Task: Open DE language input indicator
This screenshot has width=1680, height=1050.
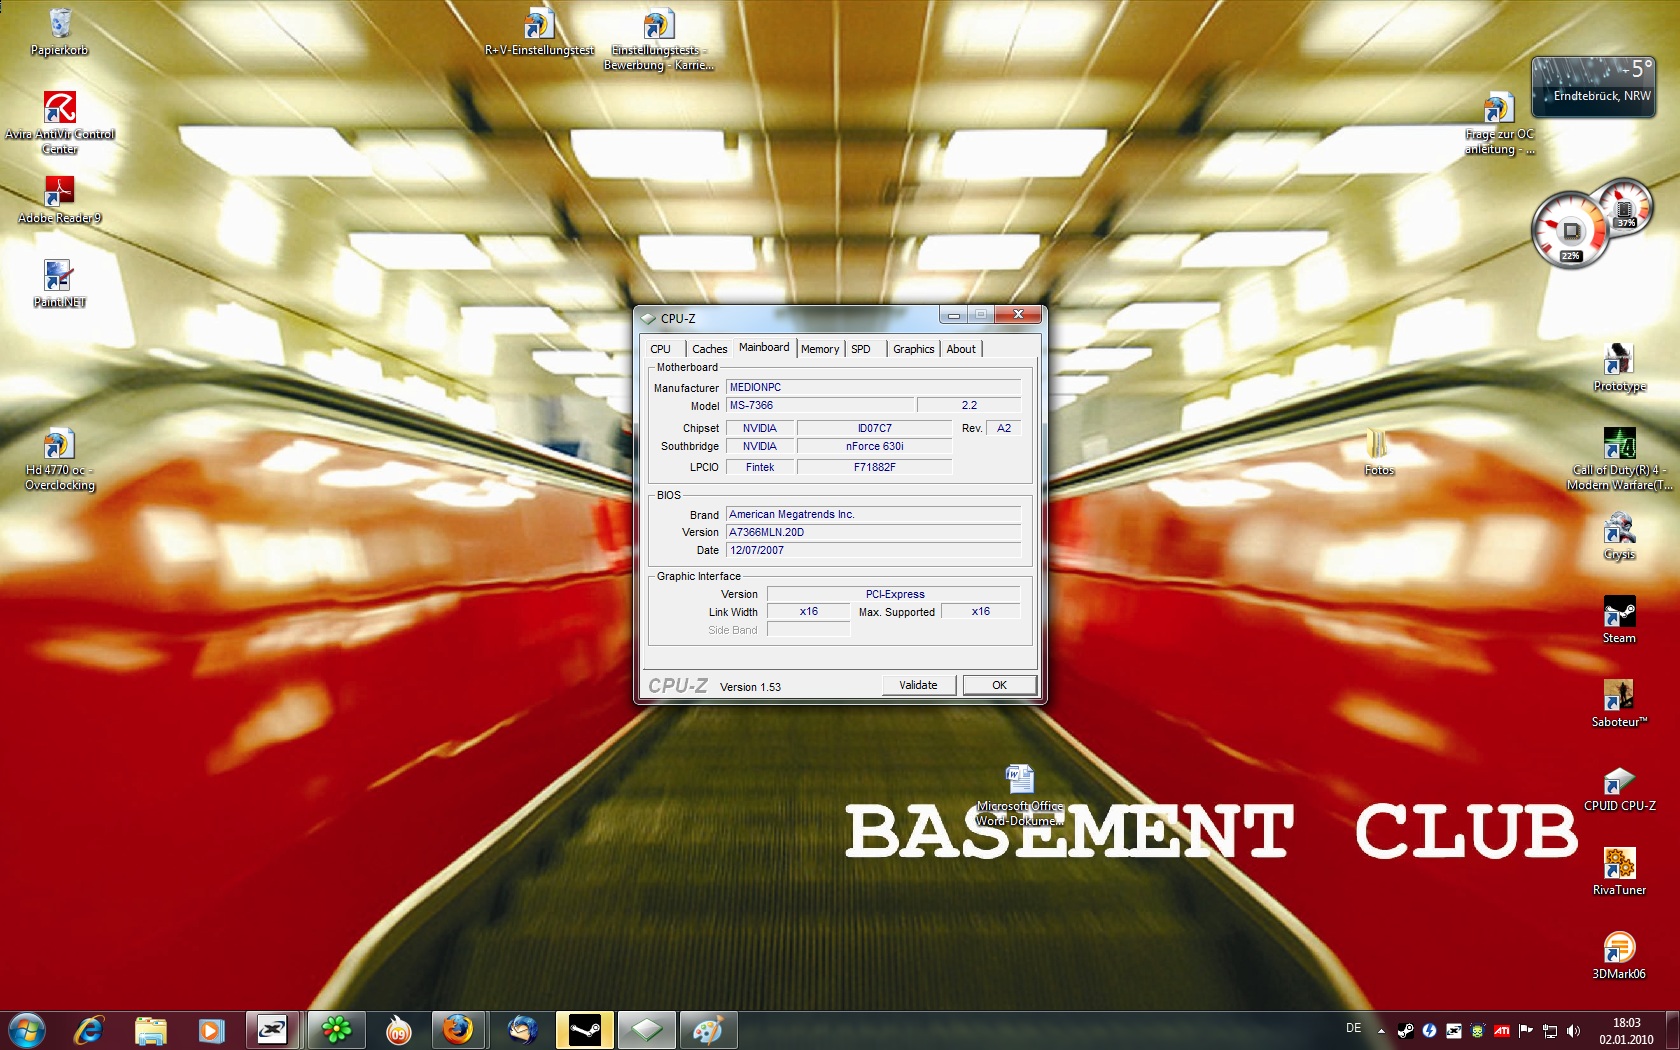Action: 1354,1028
